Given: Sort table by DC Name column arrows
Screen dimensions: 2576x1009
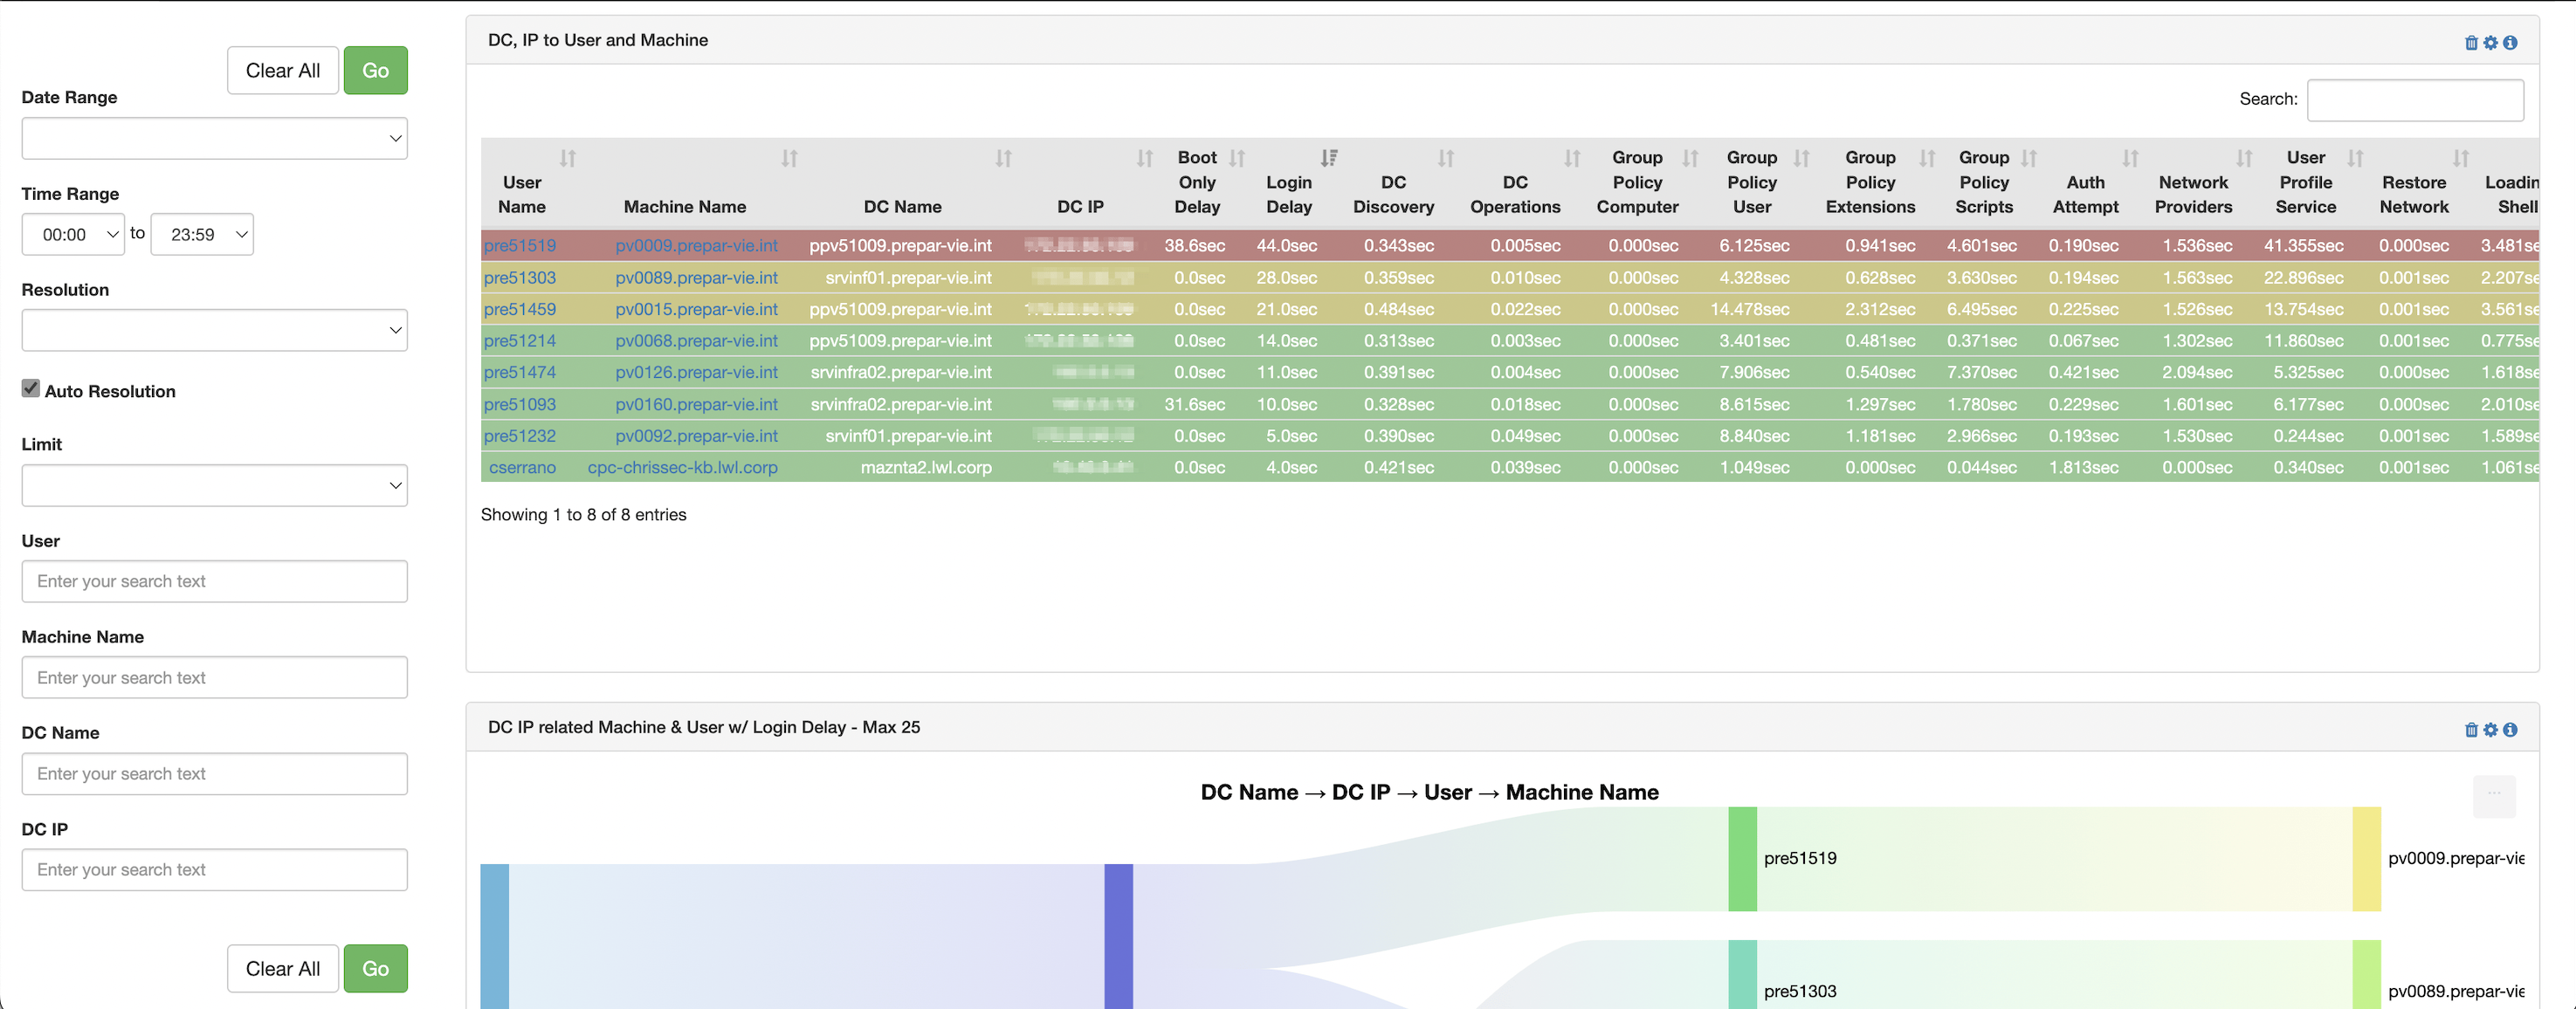Looking at the screenshot, I should [1003, 158].
